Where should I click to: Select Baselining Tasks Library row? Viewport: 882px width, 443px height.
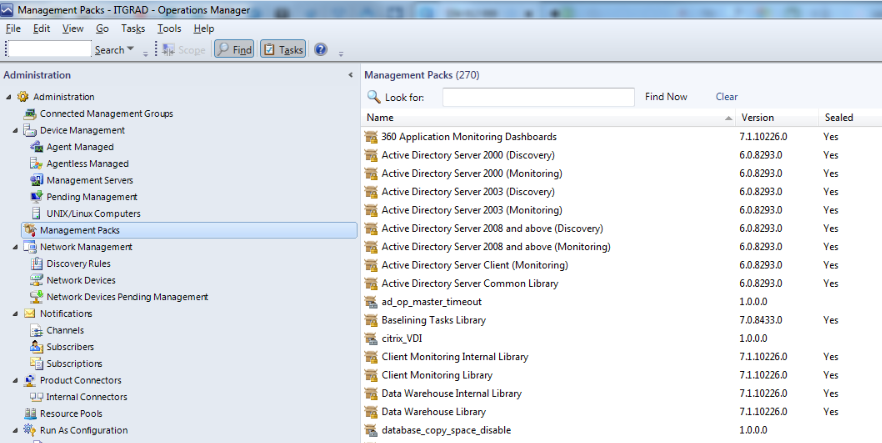(622, 320)
